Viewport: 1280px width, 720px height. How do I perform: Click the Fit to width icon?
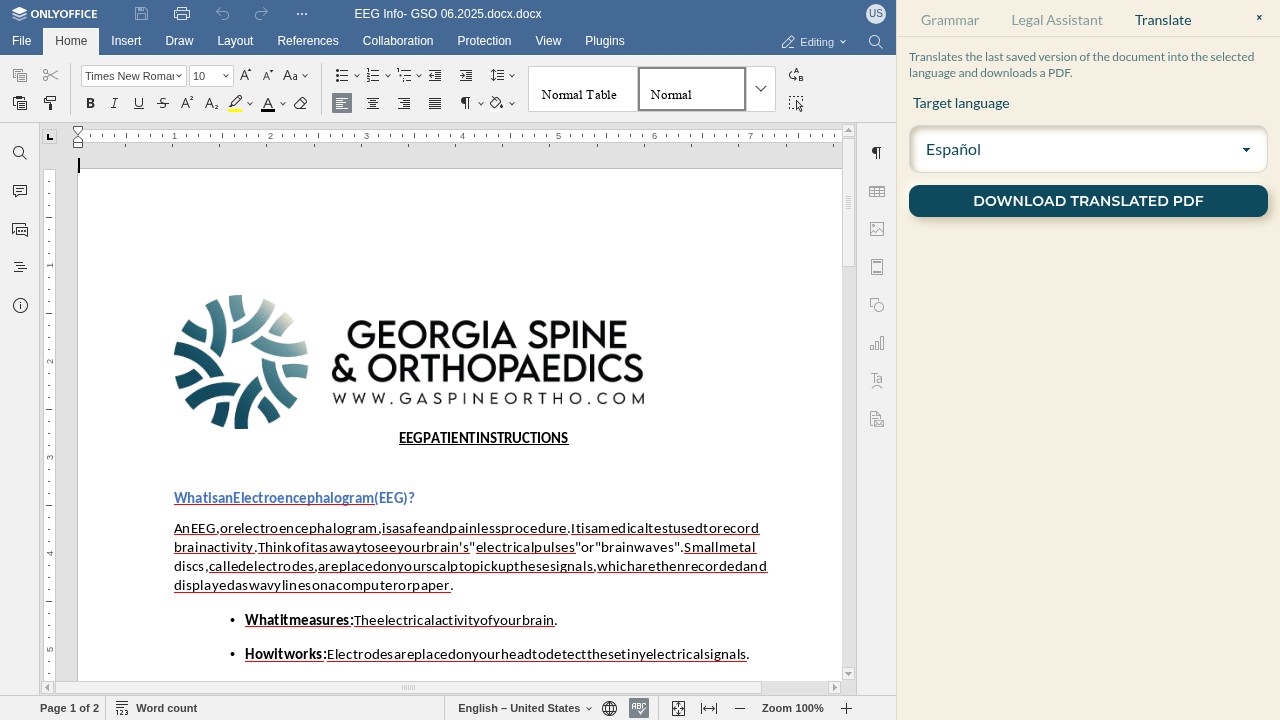709,708
